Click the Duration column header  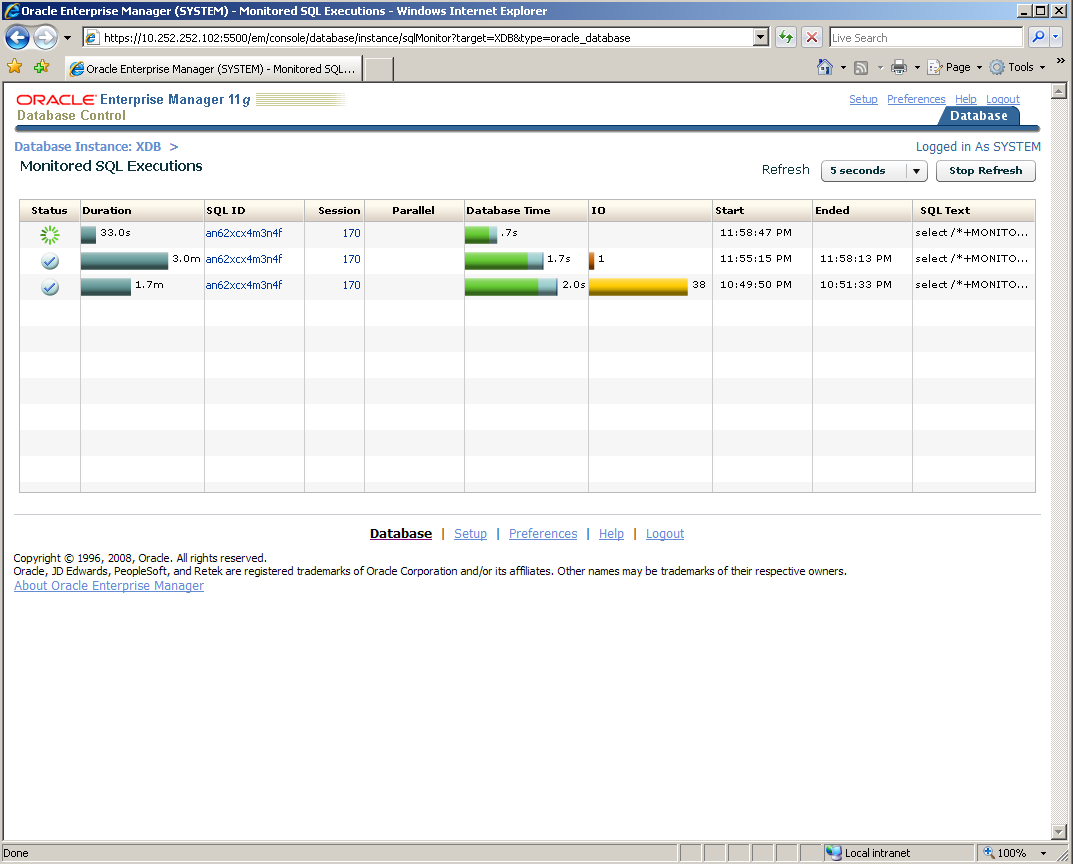142,211
